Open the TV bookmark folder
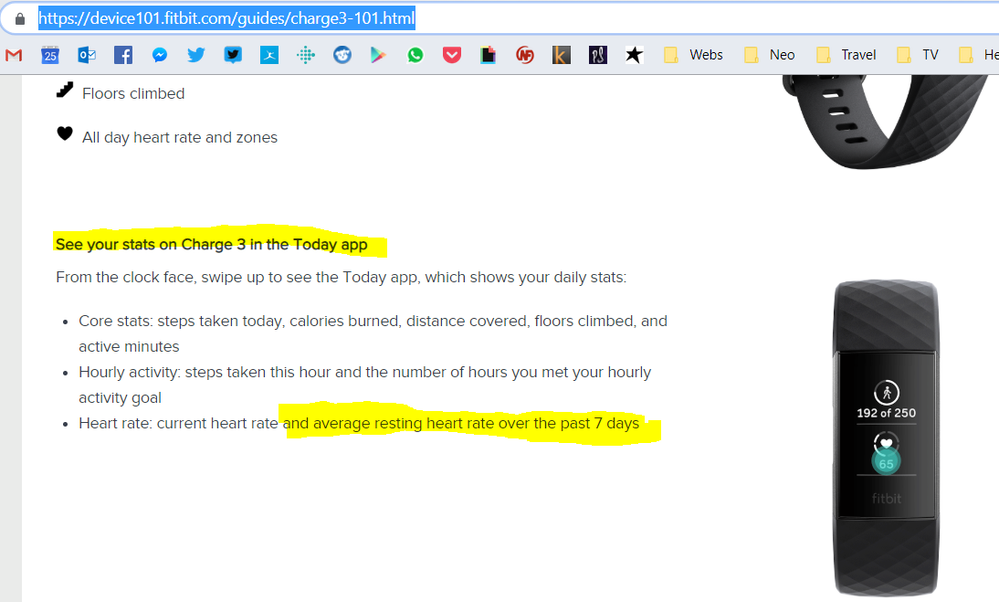 pyautogui.click(x=918, y=55)
